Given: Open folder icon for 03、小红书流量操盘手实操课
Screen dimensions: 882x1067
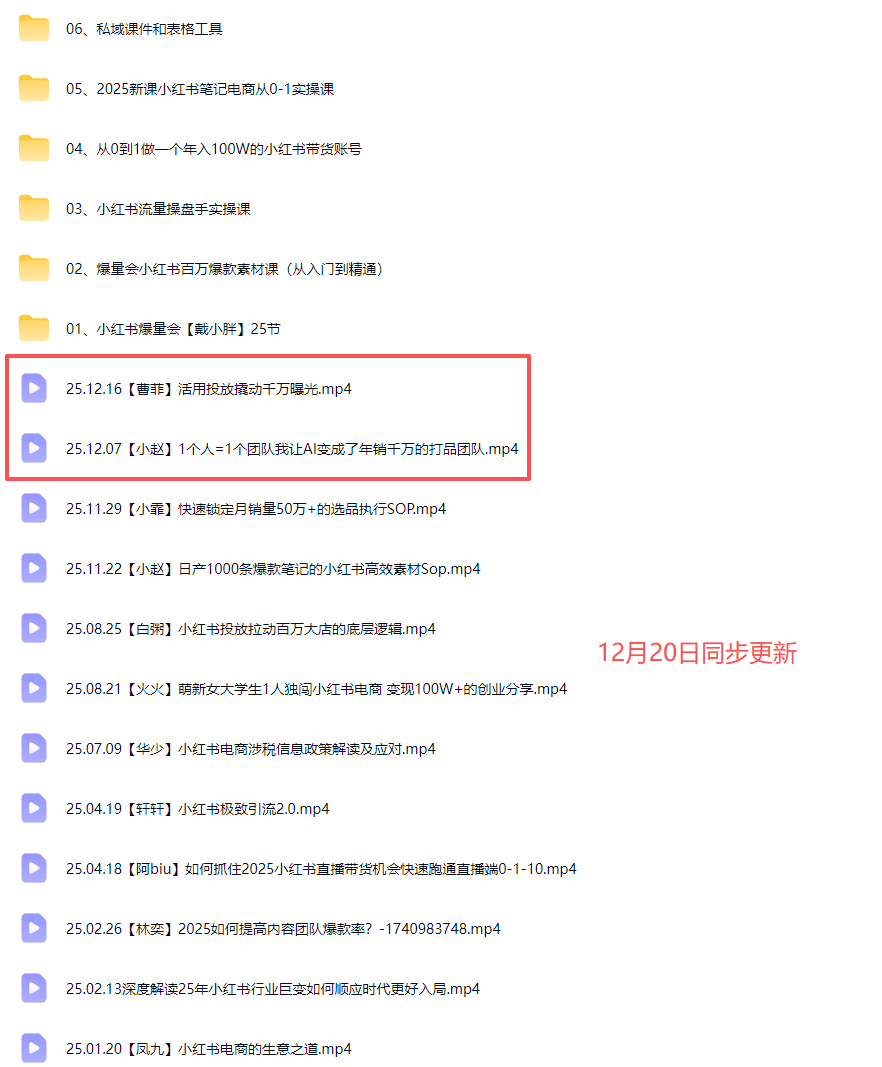Looking at the screenshot, I should 33,208.
